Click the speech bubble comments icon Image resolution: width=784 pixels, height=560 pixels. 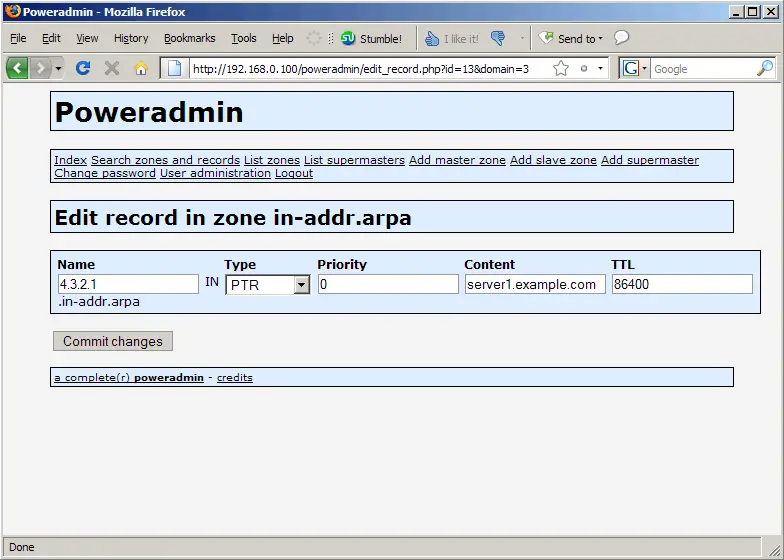point(622,38)
